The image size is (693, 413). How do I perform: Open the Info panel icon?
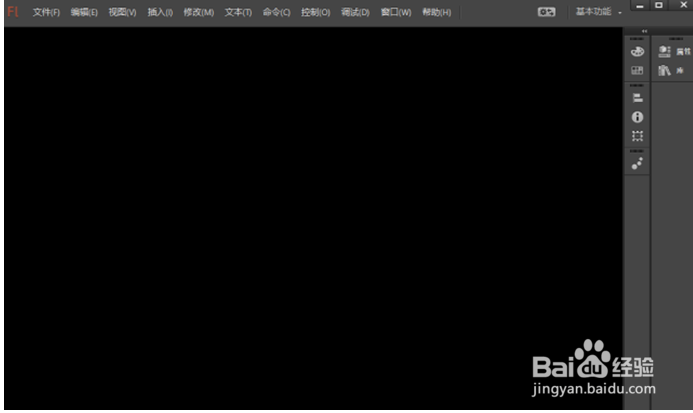[637, 117]
